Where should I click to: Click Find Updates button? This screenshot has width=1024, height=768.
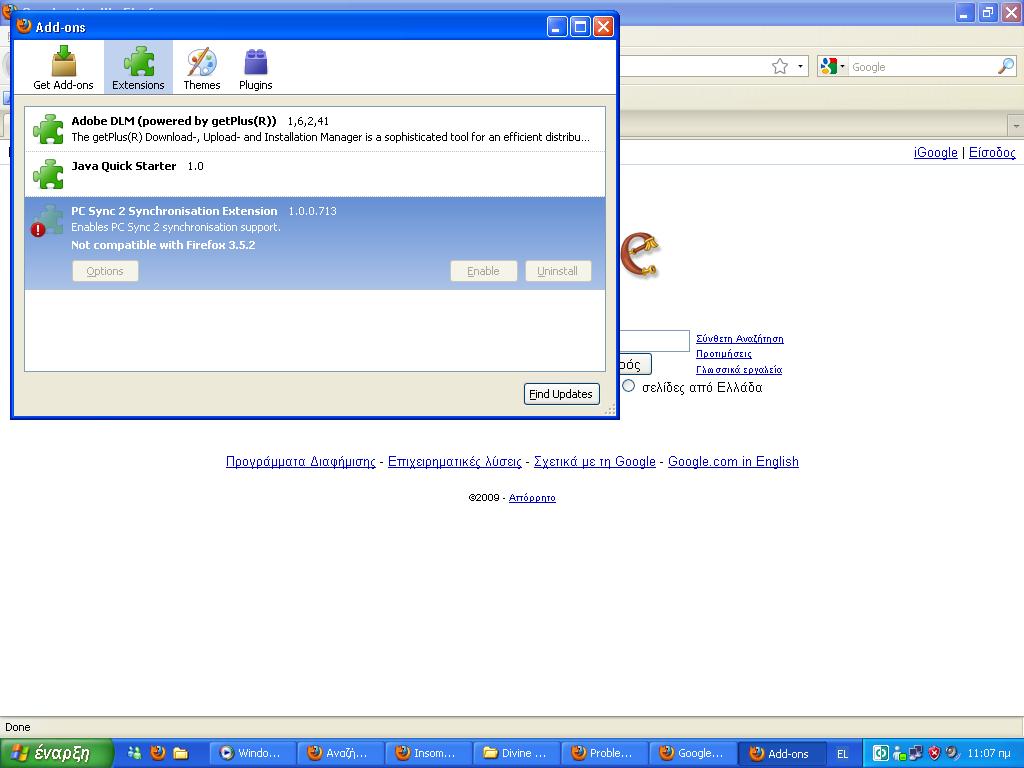point(562,394)
